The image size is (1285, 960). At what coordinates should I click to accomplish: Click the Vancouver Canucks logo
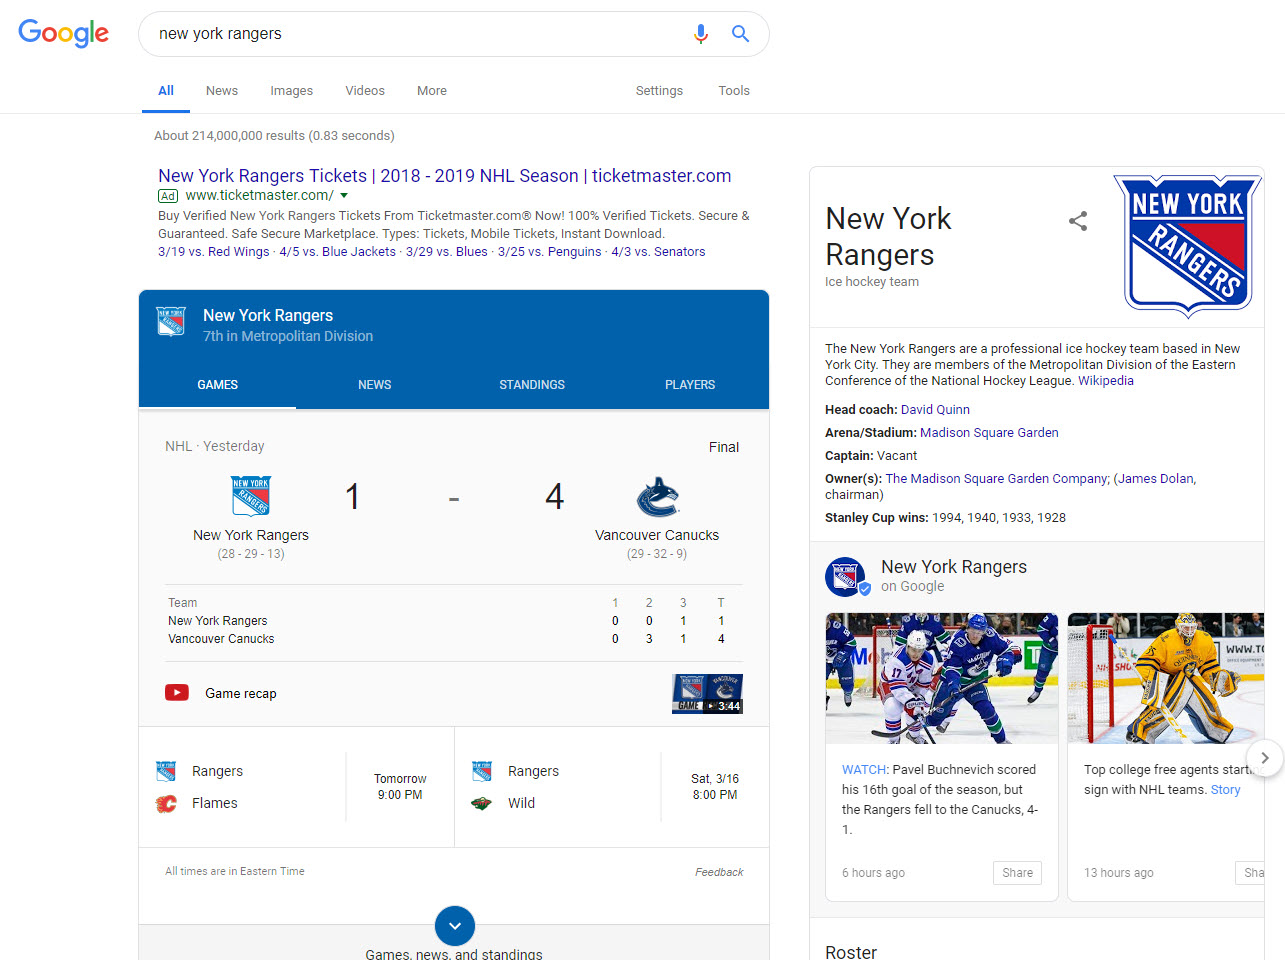(x=657, y=496)
